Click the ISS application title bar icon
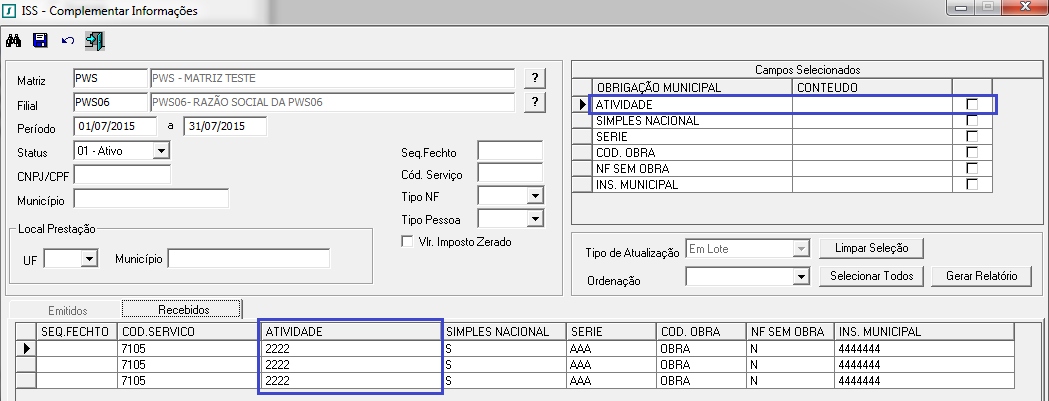This screenshot has width=1049, height=401. (9, 11)
